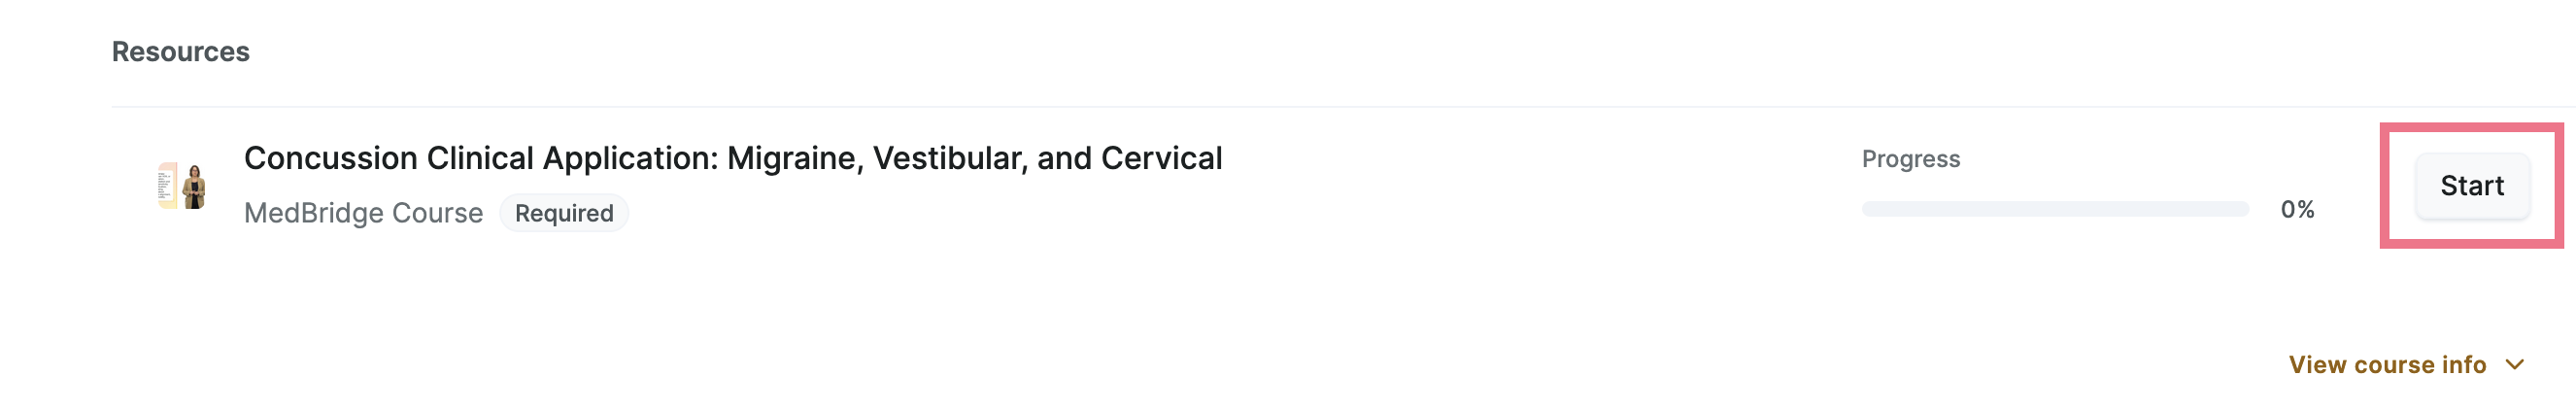Image resolution: width=2576 pixels, height=410 pixels.
Task: Expand the View course info link
Action: (x=2406, y=365)
